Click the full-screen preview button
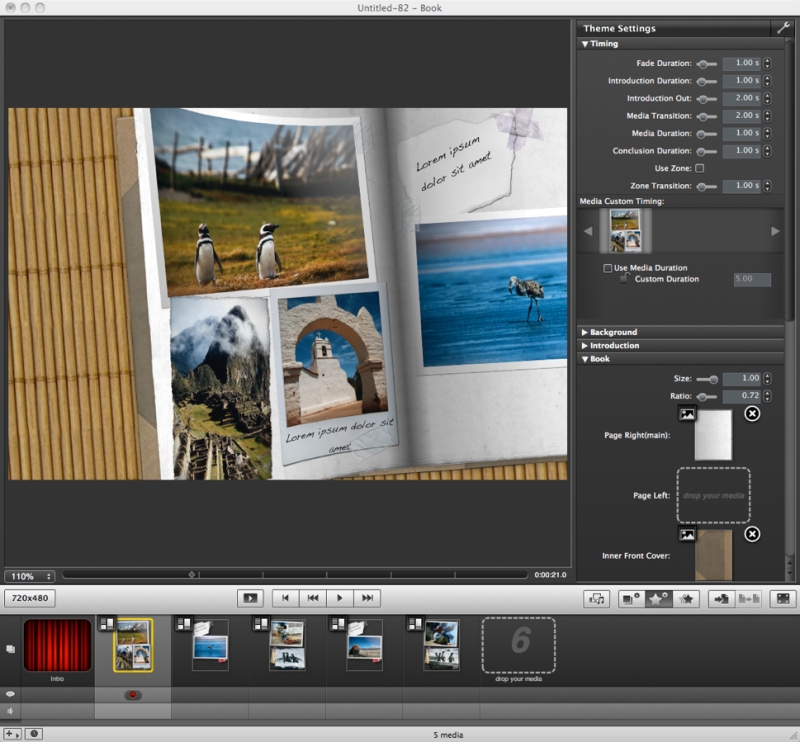This screenshot has height=742, width=800. 250,598
